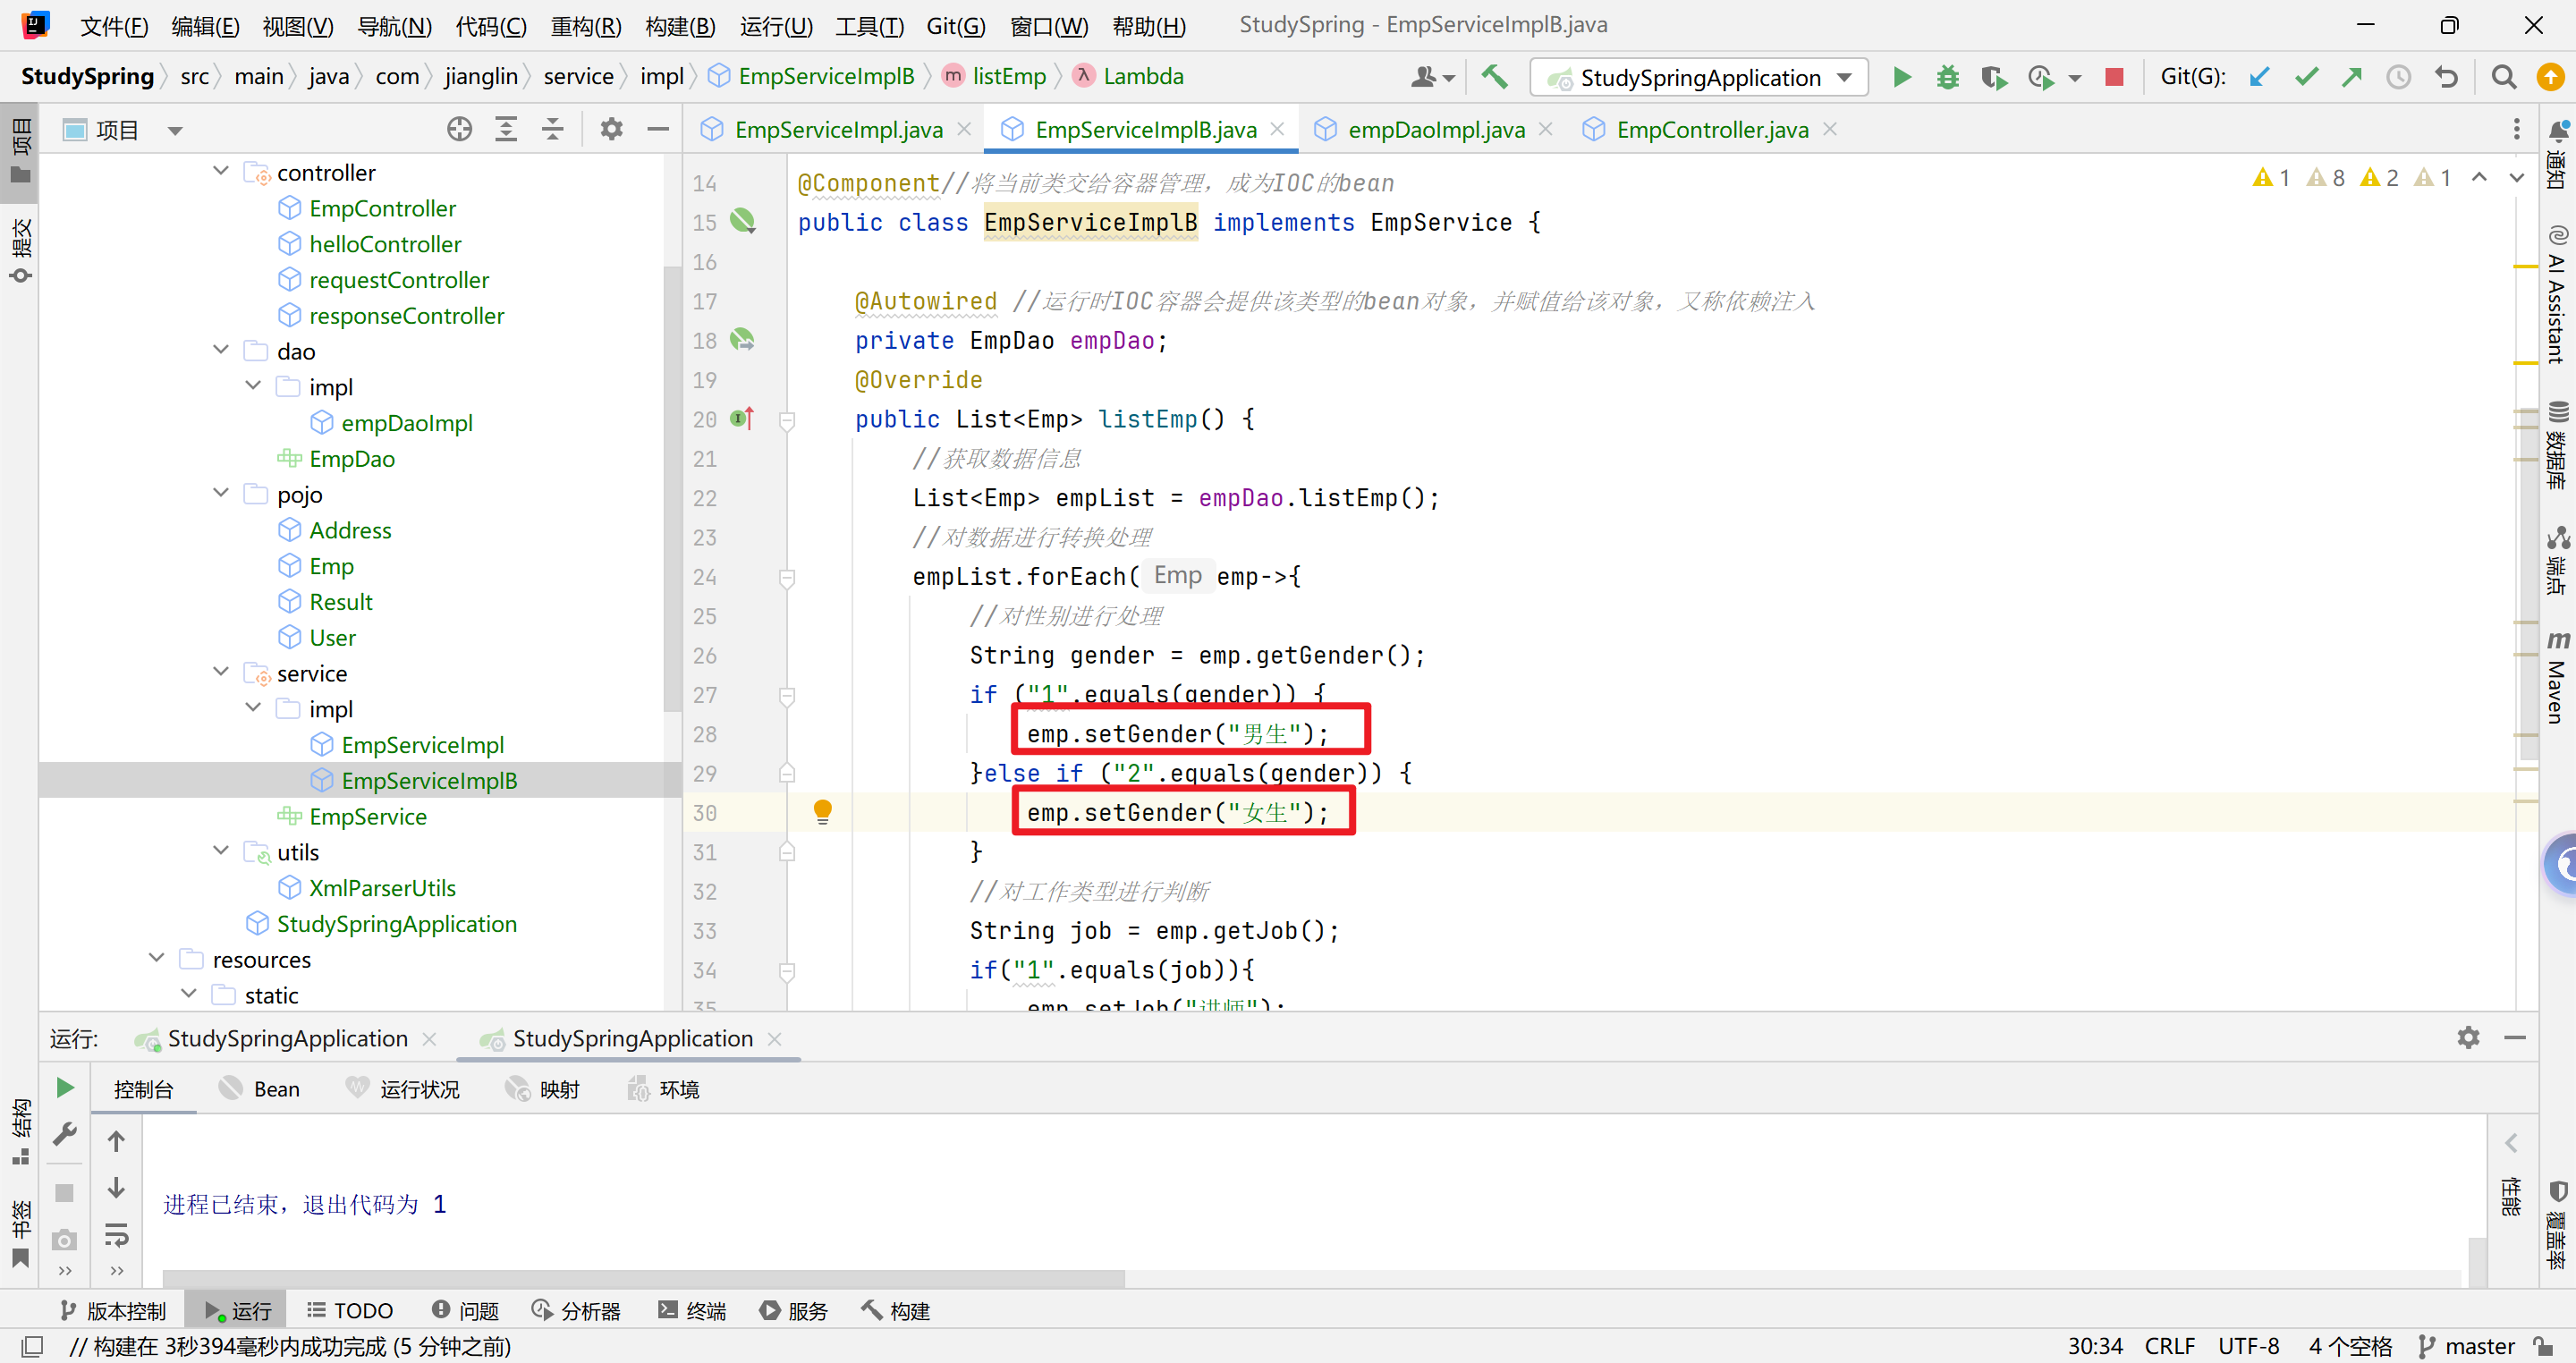2576x1363 pixels.
Task: Toggle the Maven side tool window
Action: (2557, 677)
